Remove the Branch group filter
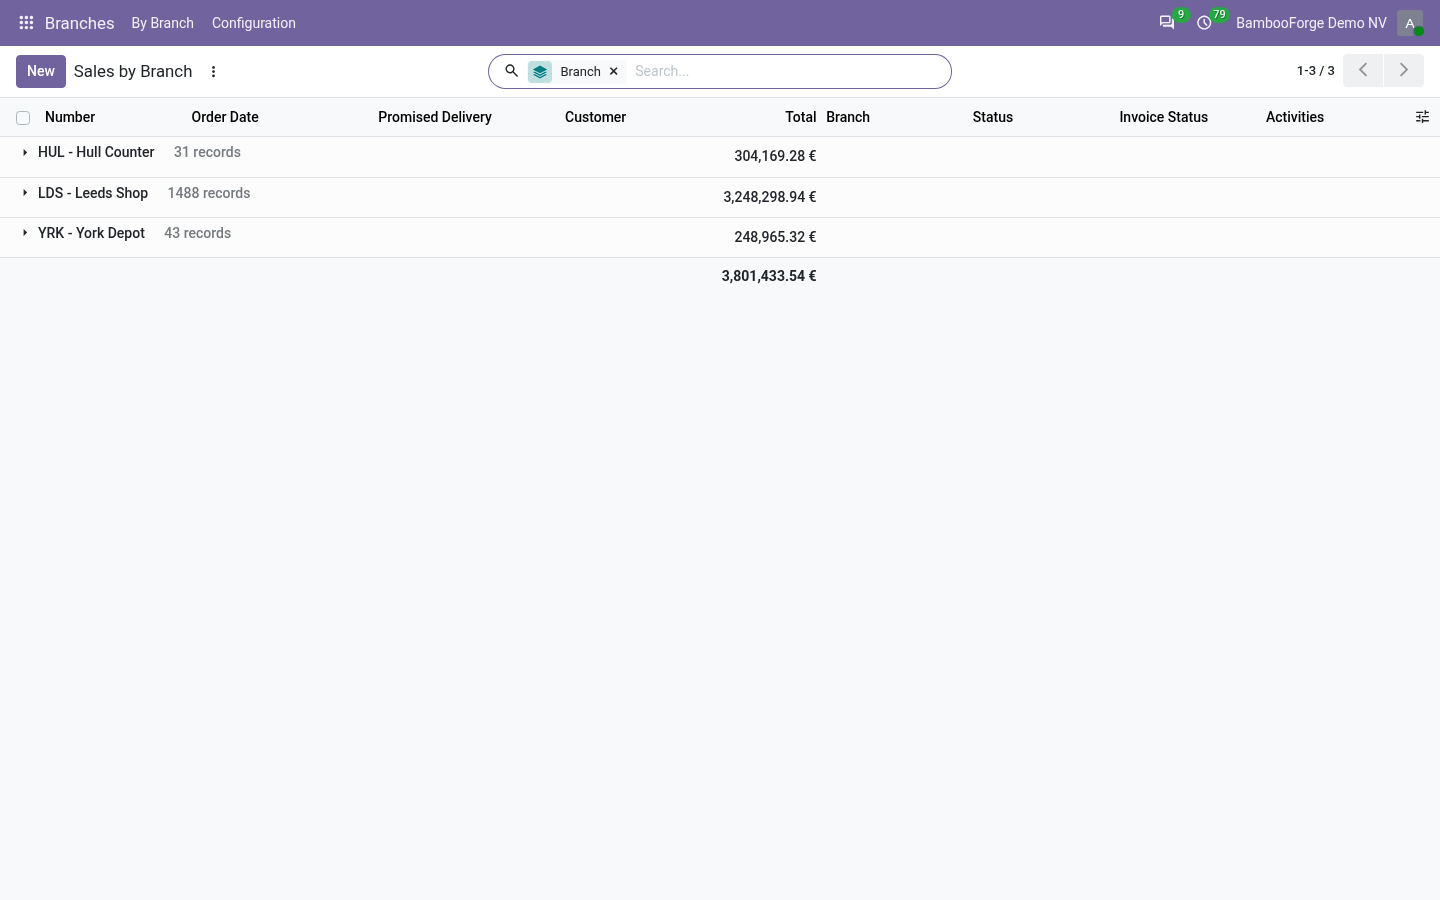This screenshot has height=900, width=1440. (614, 71)
